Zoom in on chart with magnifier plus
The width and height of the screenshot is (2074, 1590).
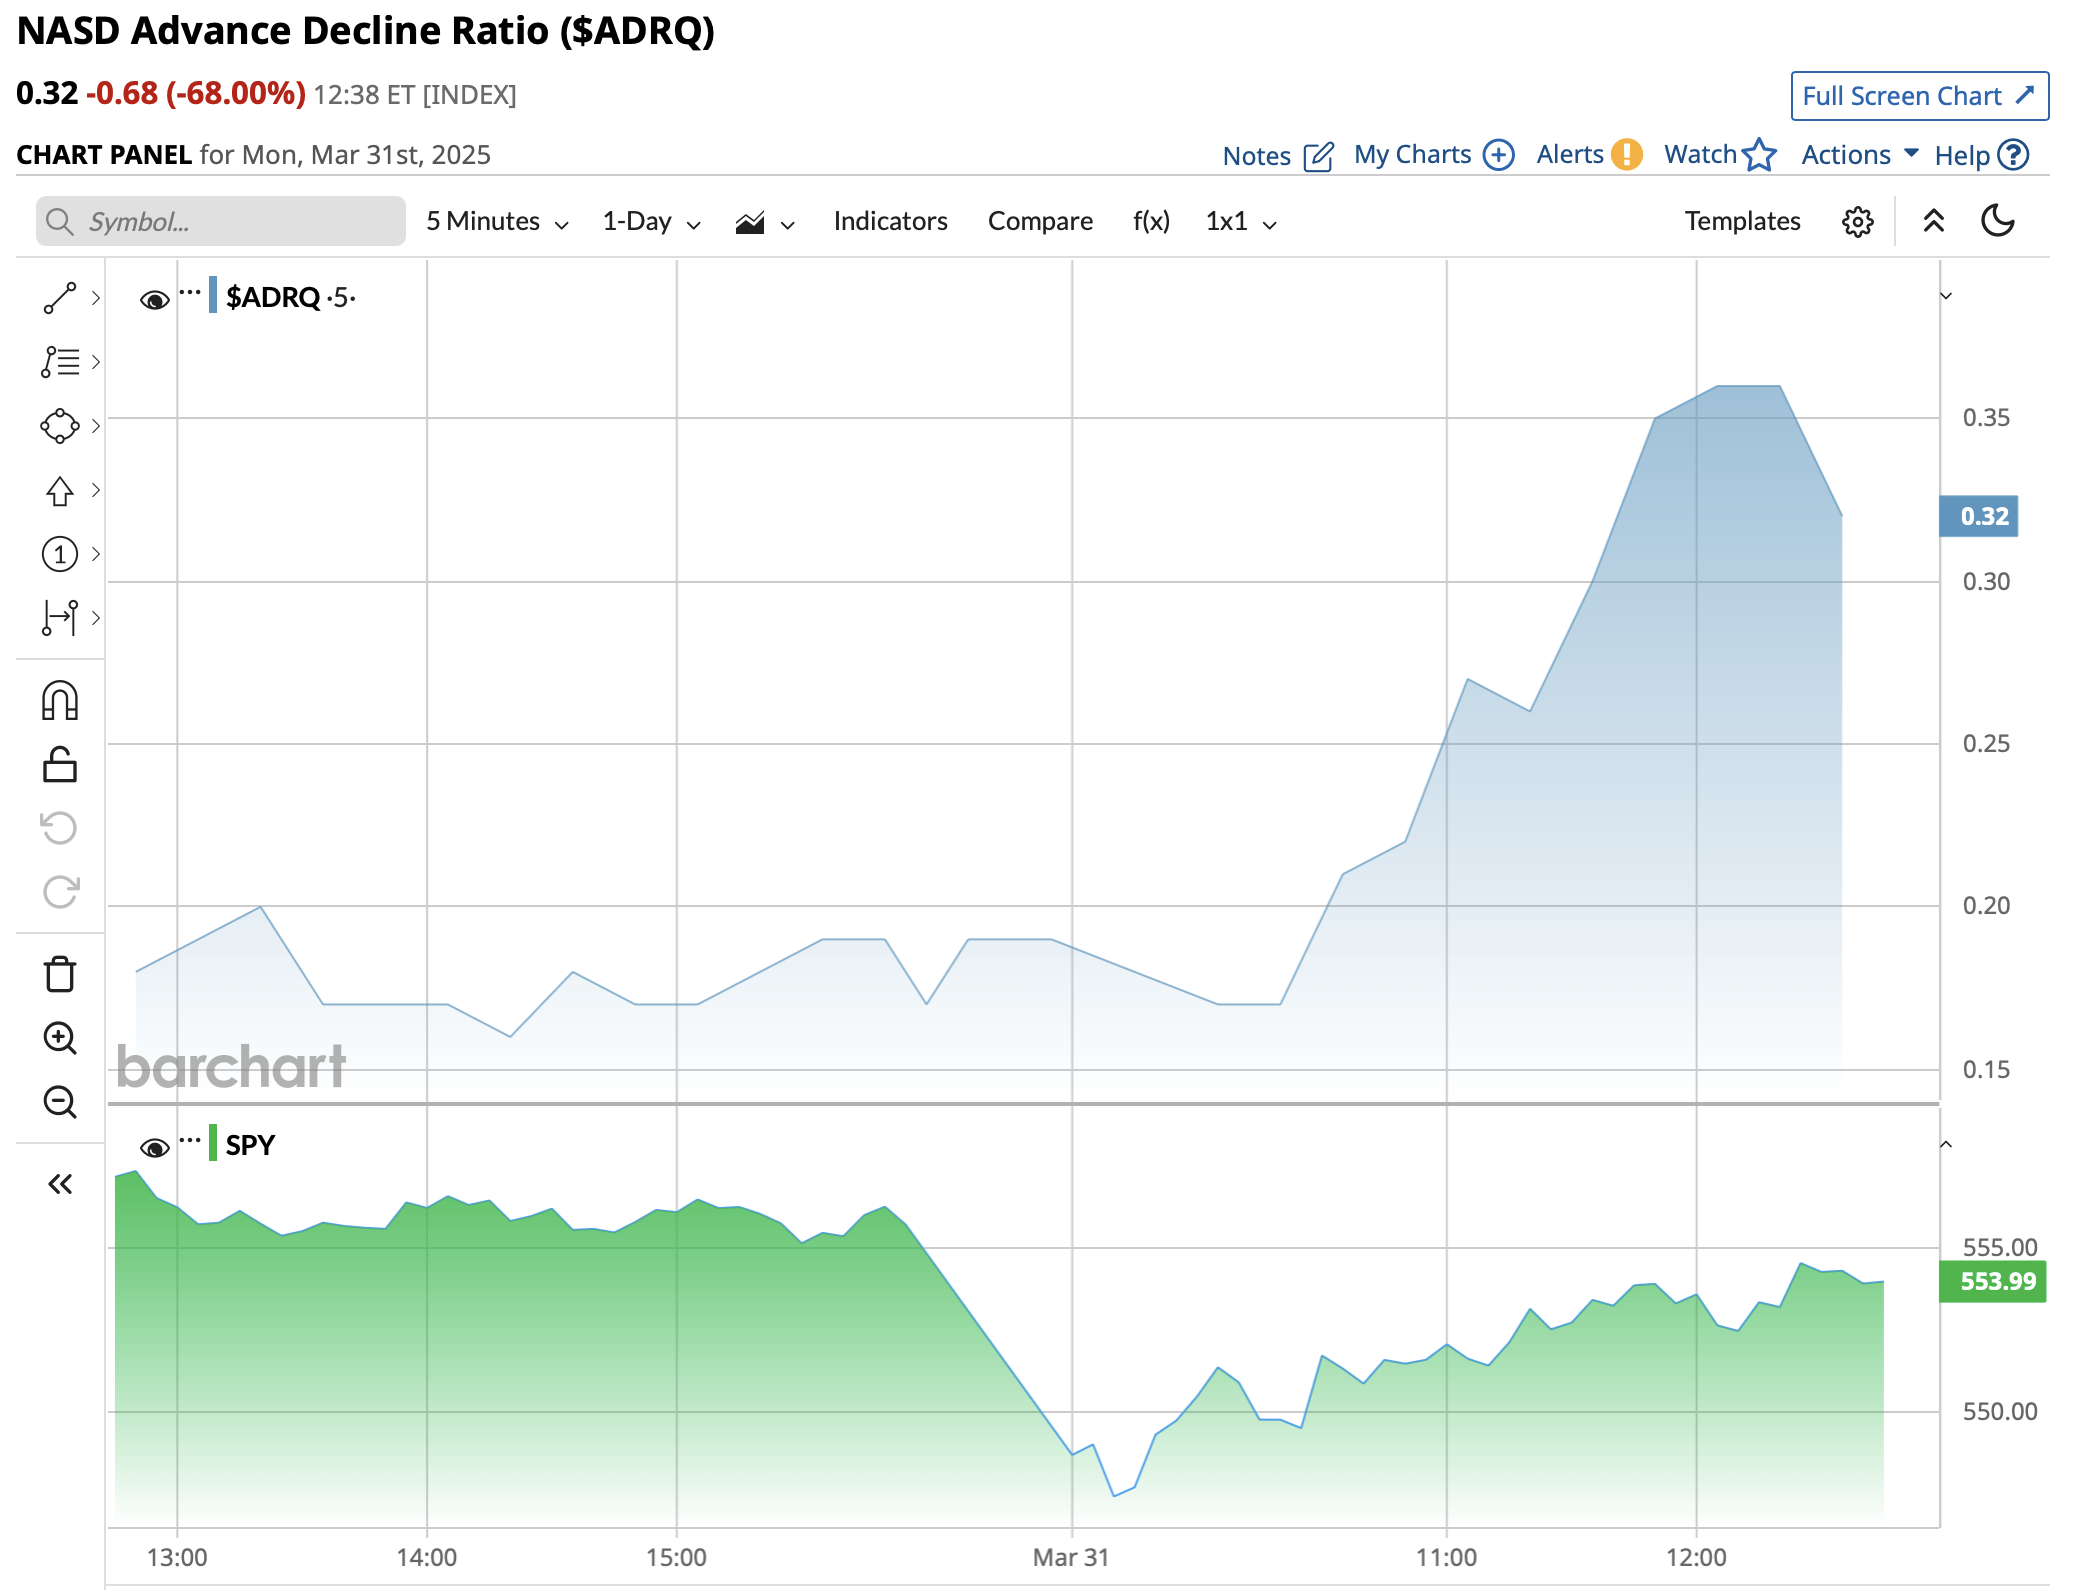click(x=60, y=1038)
